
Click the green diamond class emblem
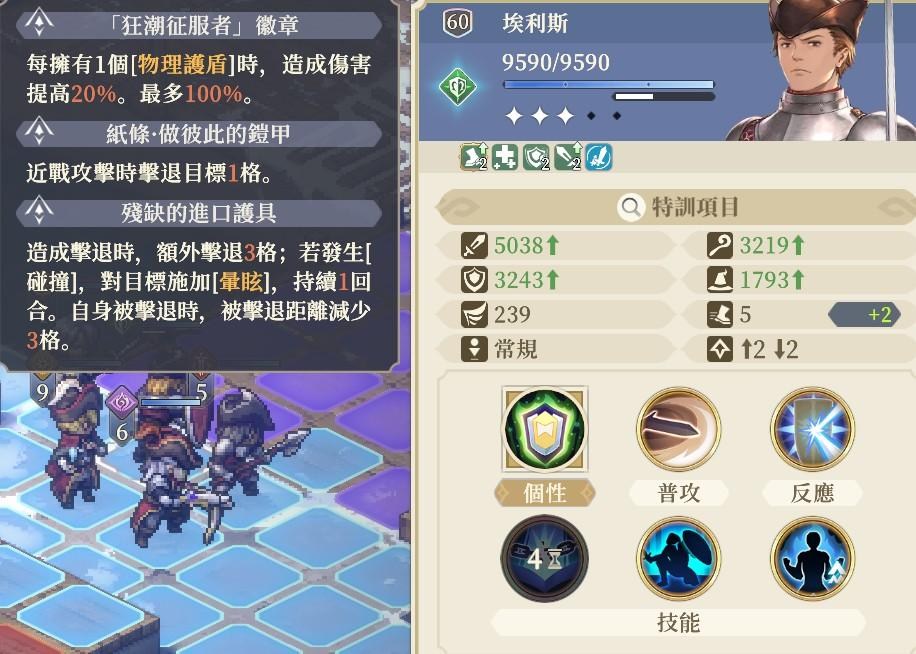coord(458,86)
